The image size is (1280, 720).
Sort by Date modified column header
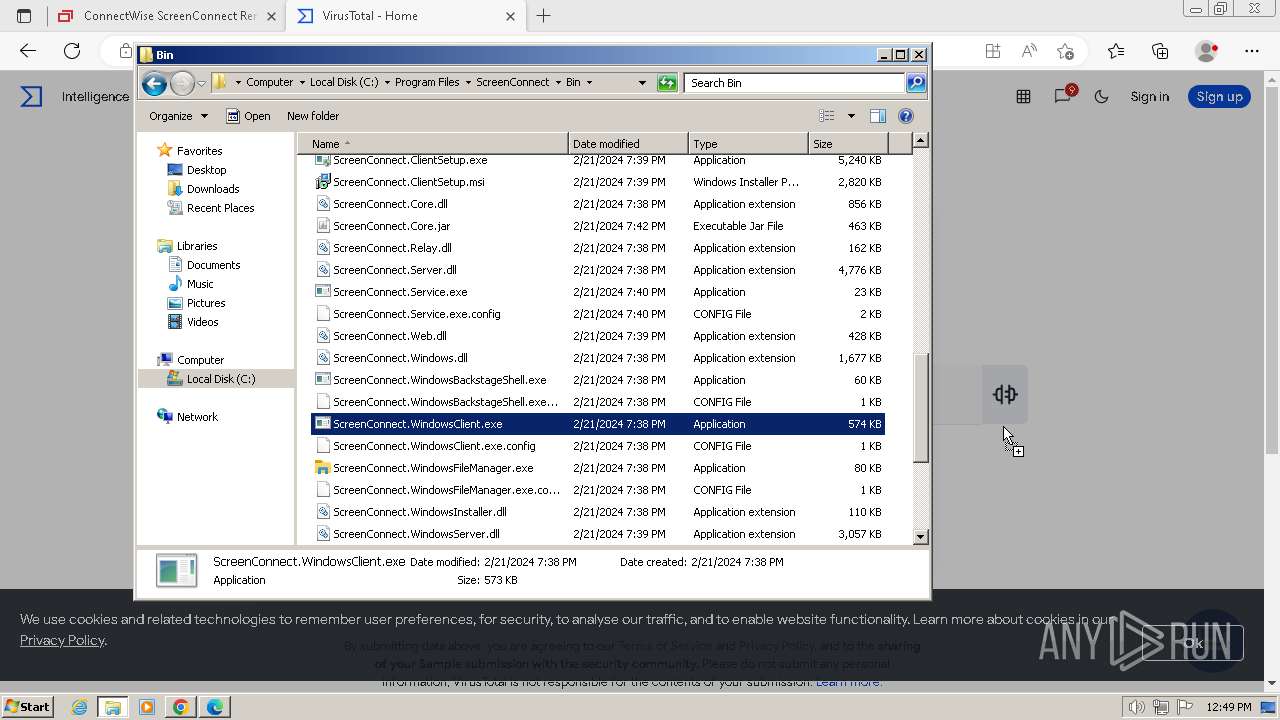[x=628, y=144]
